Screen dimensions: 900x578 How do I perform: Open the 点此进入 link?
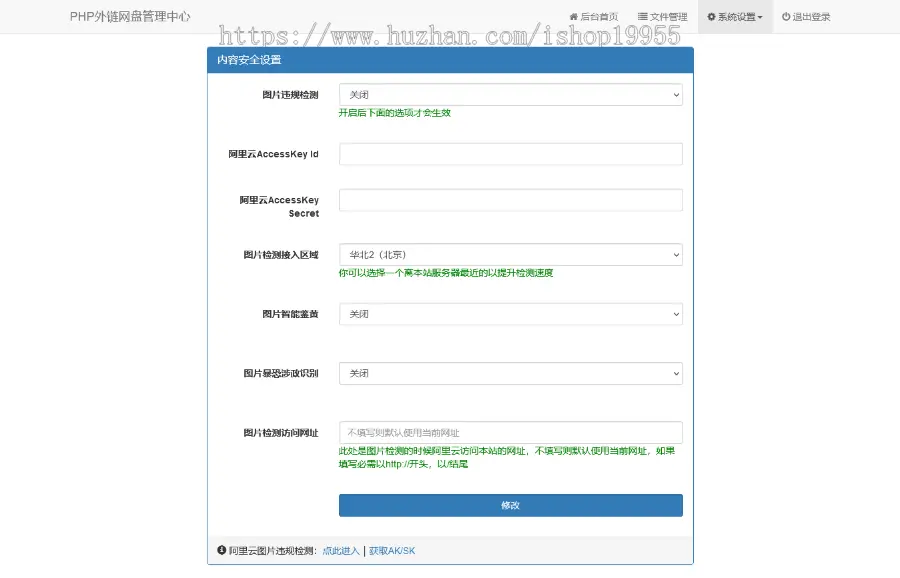coord(340,551)
